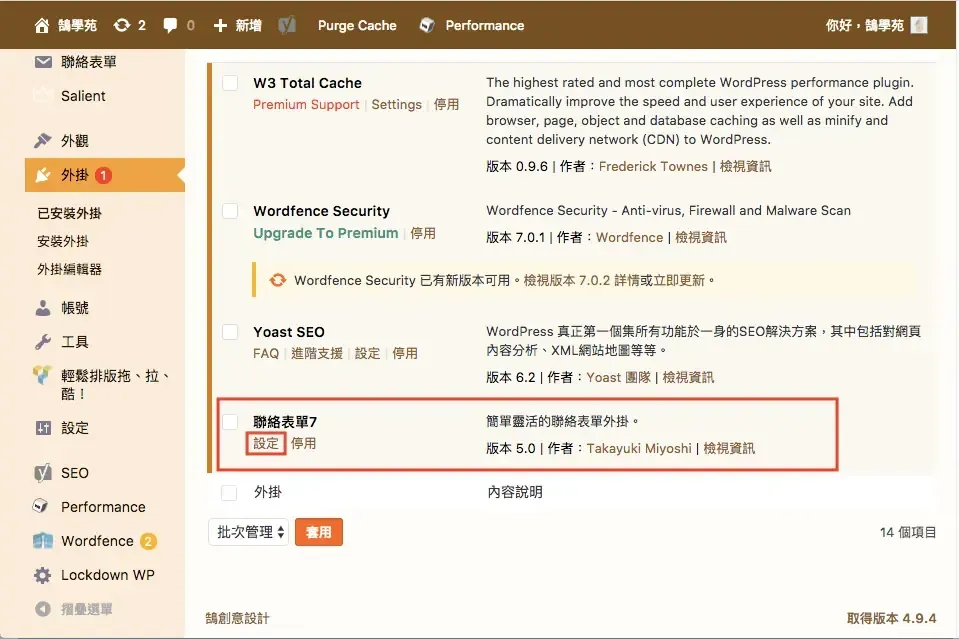Open 已安裝外掛 submenu item
Screen dimensions: 959x639
[69, 213]
